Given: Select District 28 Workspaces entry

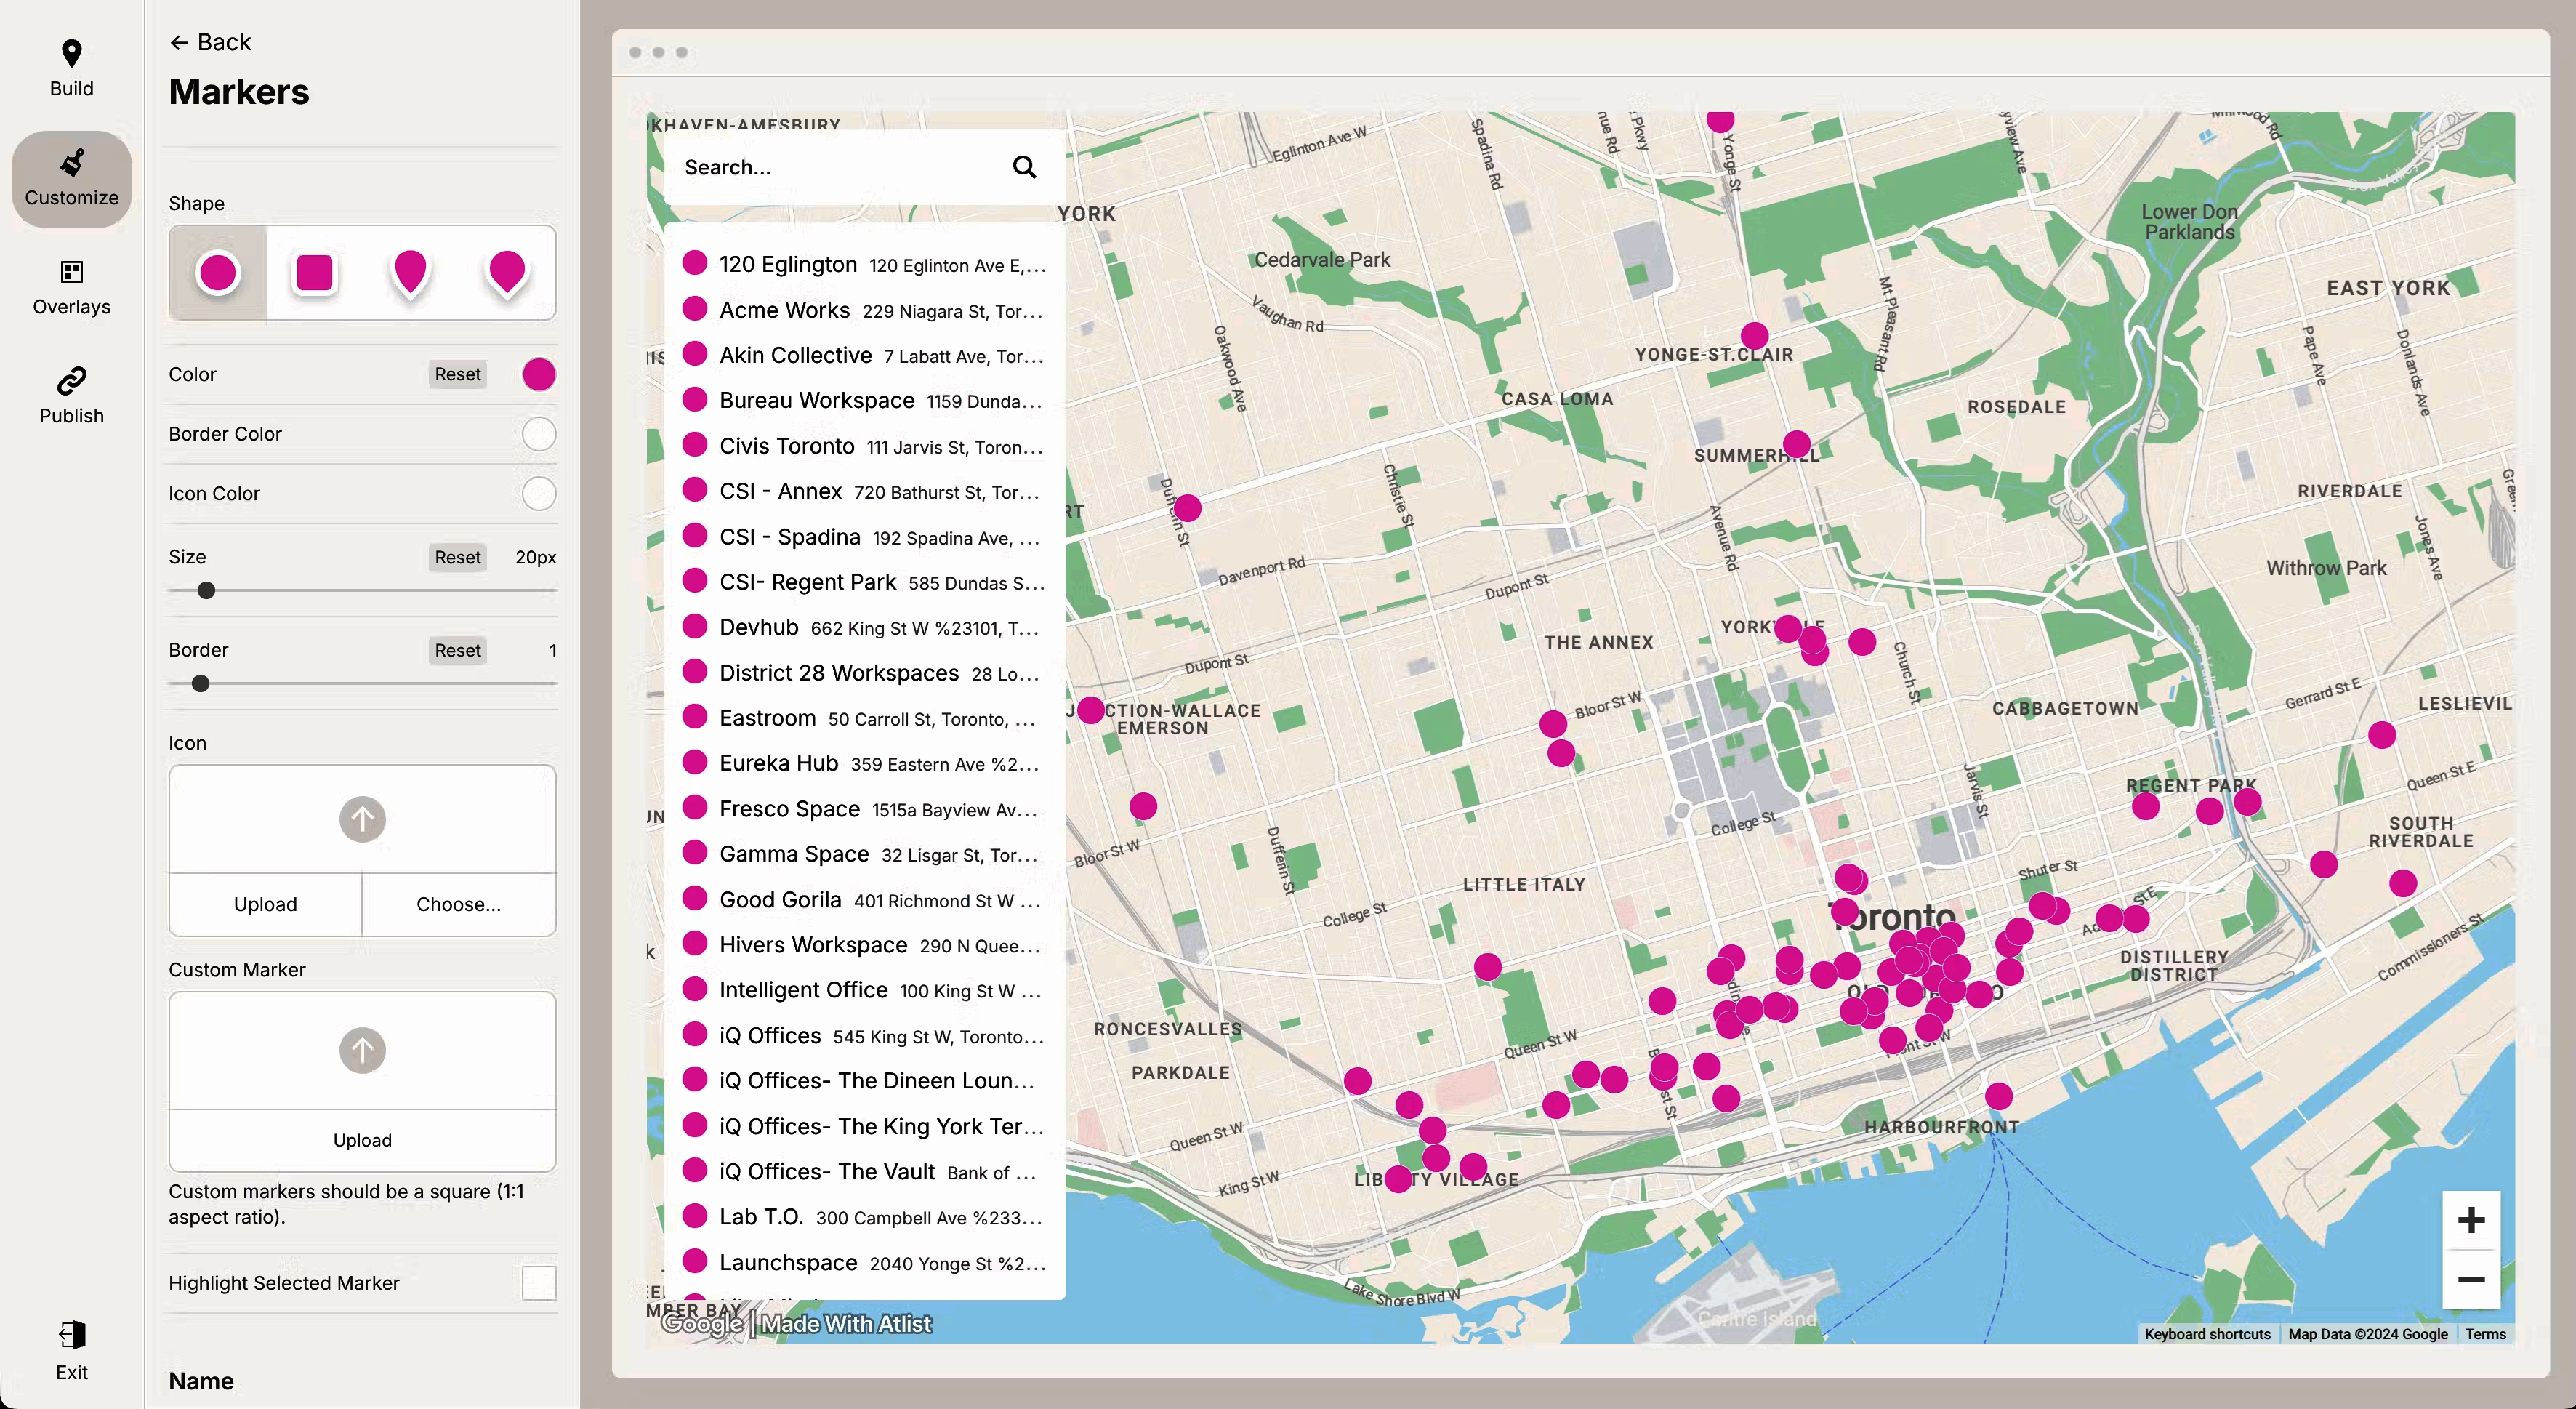Looking at the screenshot, I should (865, 673).
